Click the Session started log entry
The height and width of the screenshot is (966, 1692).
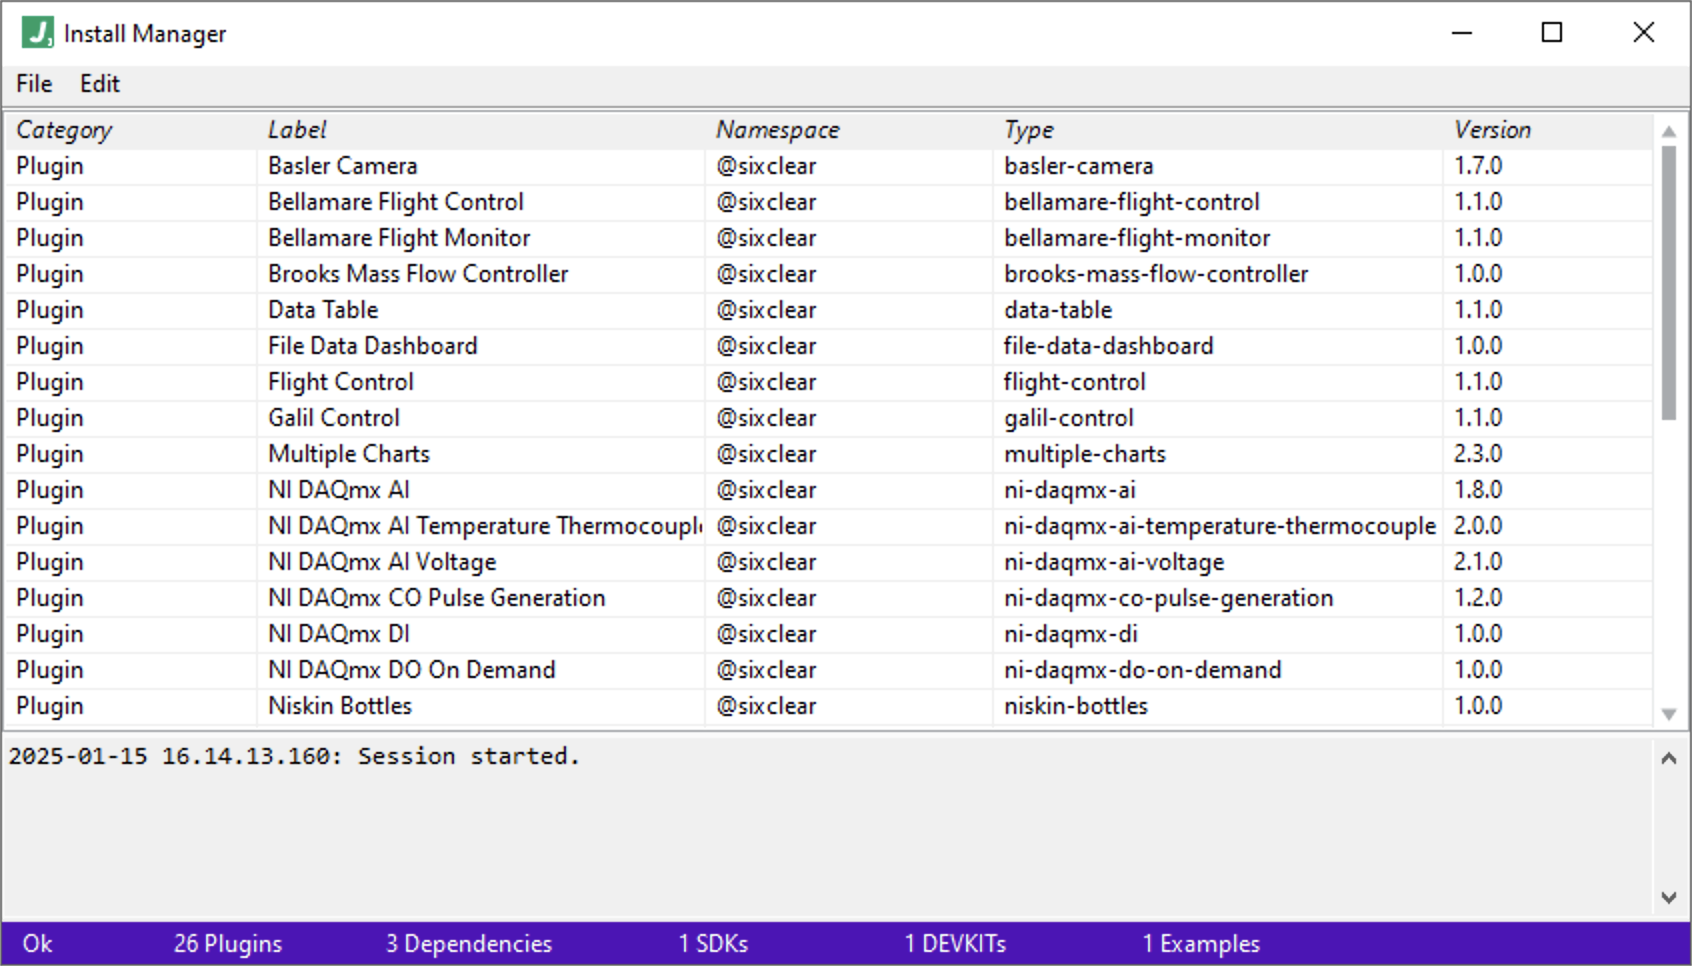(x=294, y=756)
